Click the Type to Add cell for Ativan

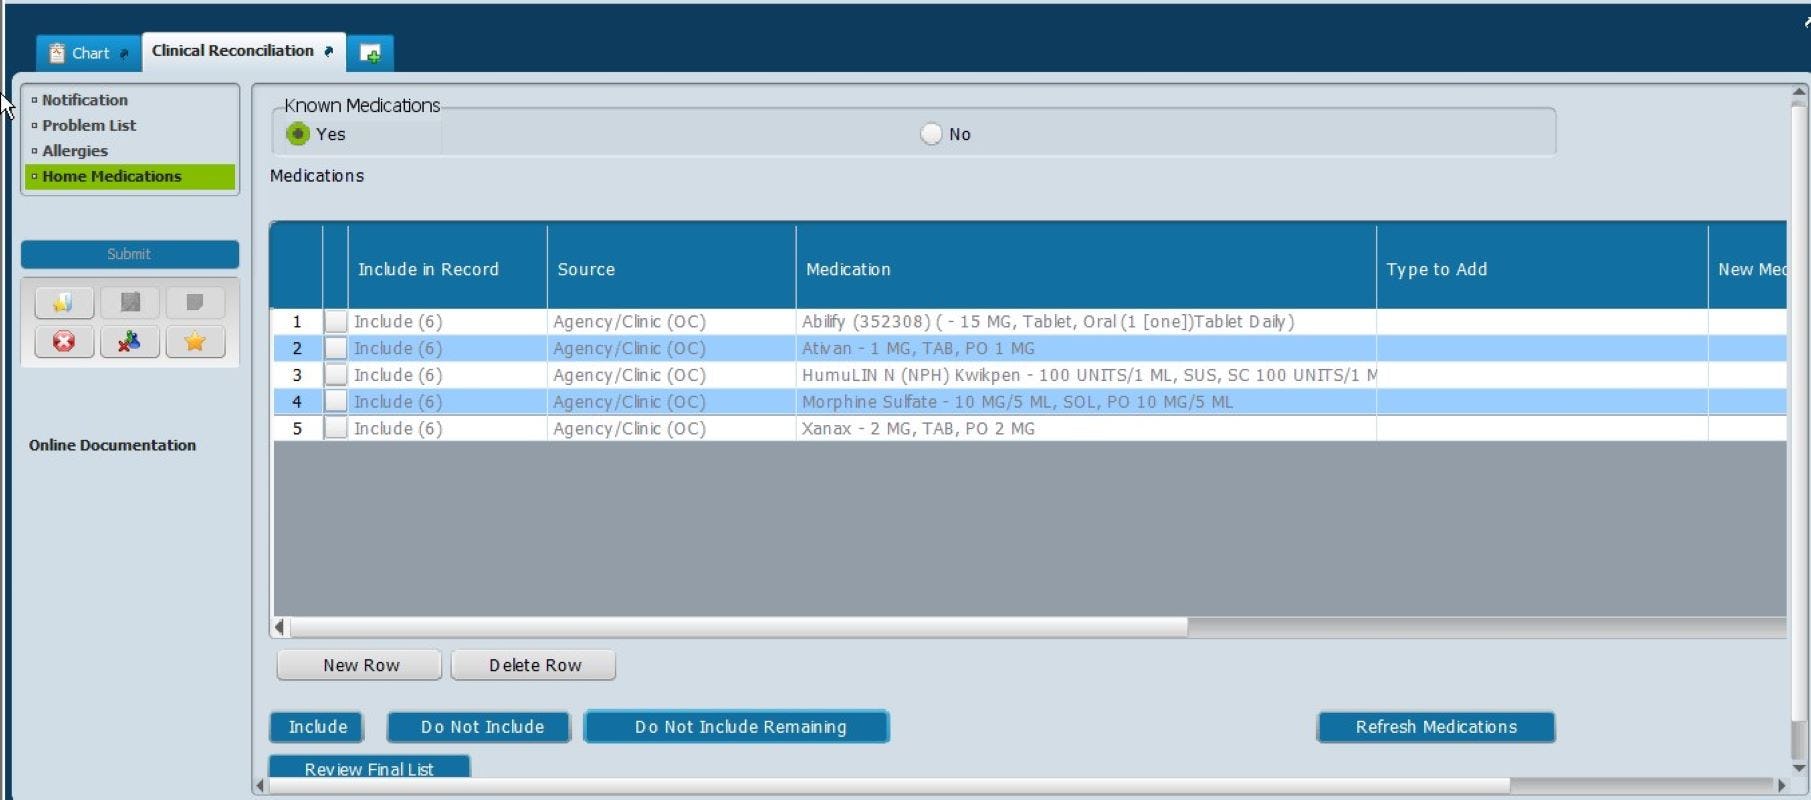(x=1542, y=348)
